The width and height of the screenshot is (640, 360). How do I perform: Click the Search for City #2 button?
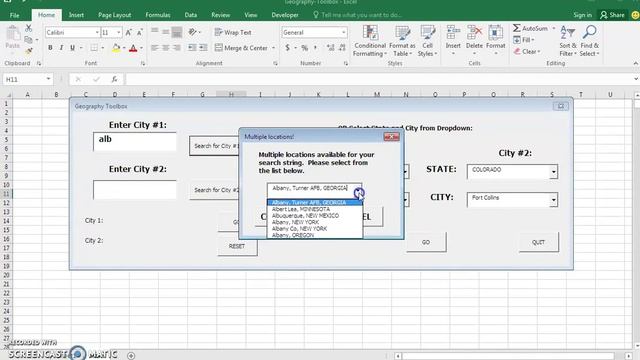pos(214,190)
